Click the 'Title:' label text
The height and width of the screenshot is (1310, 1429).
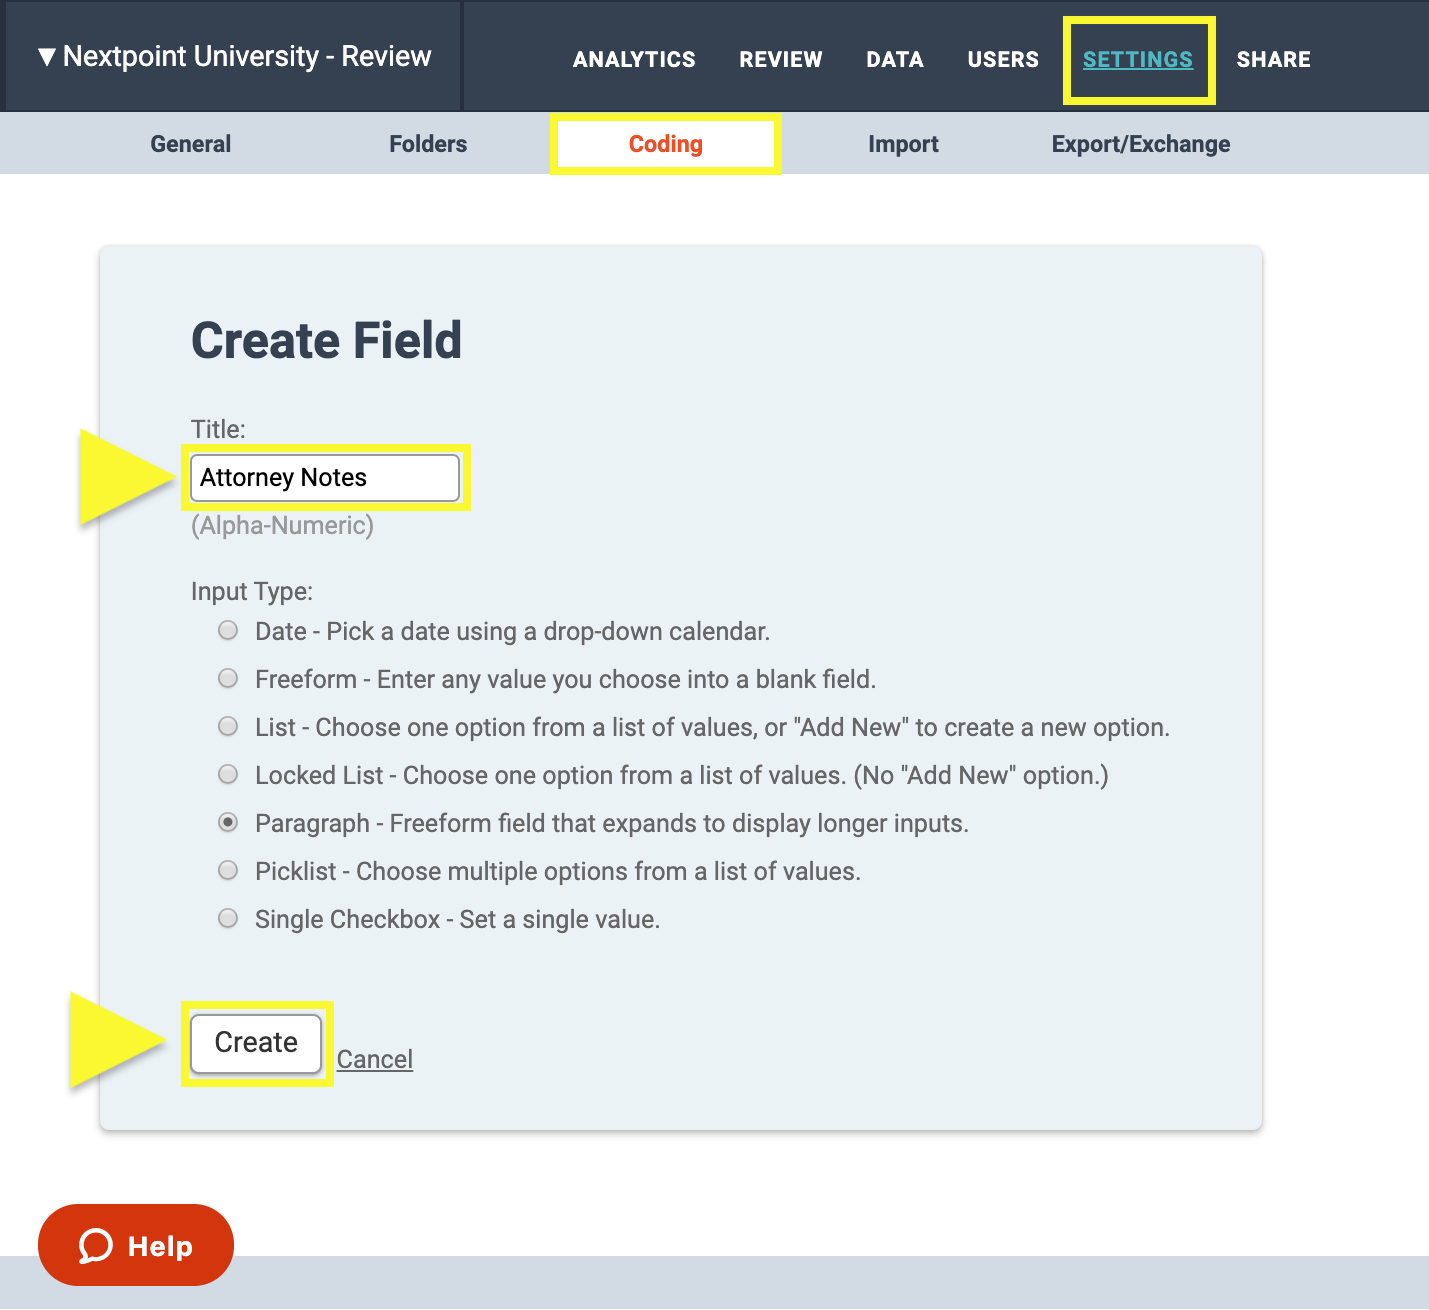(218, 429)
